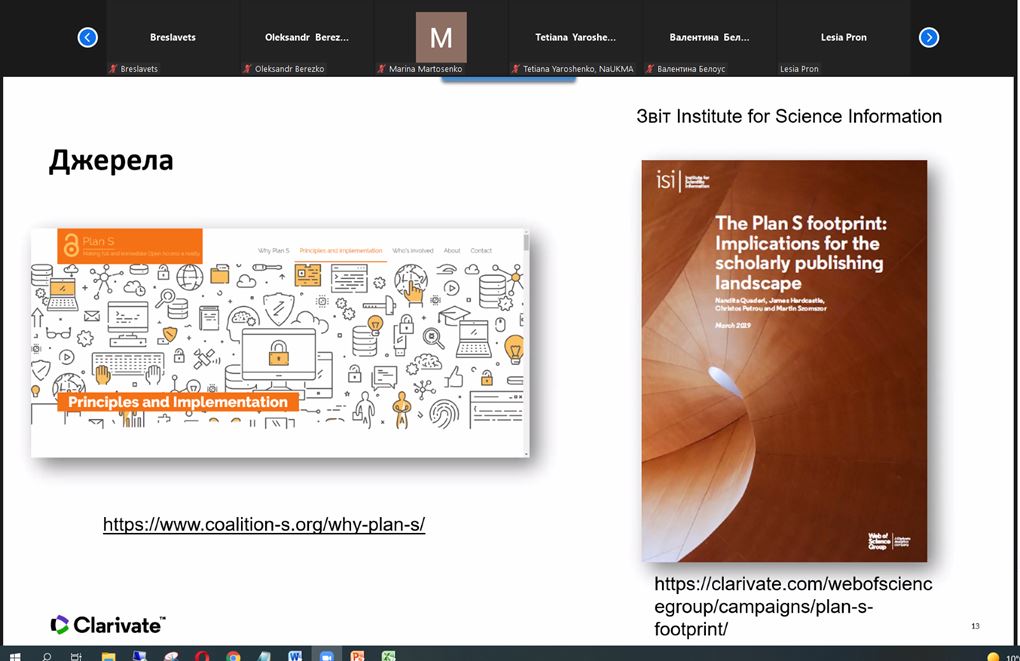This screenshot has width=1020, height=661.
Task: Click muted microphone icon beside Marina Martosenko
Action: tap(382, 68)
